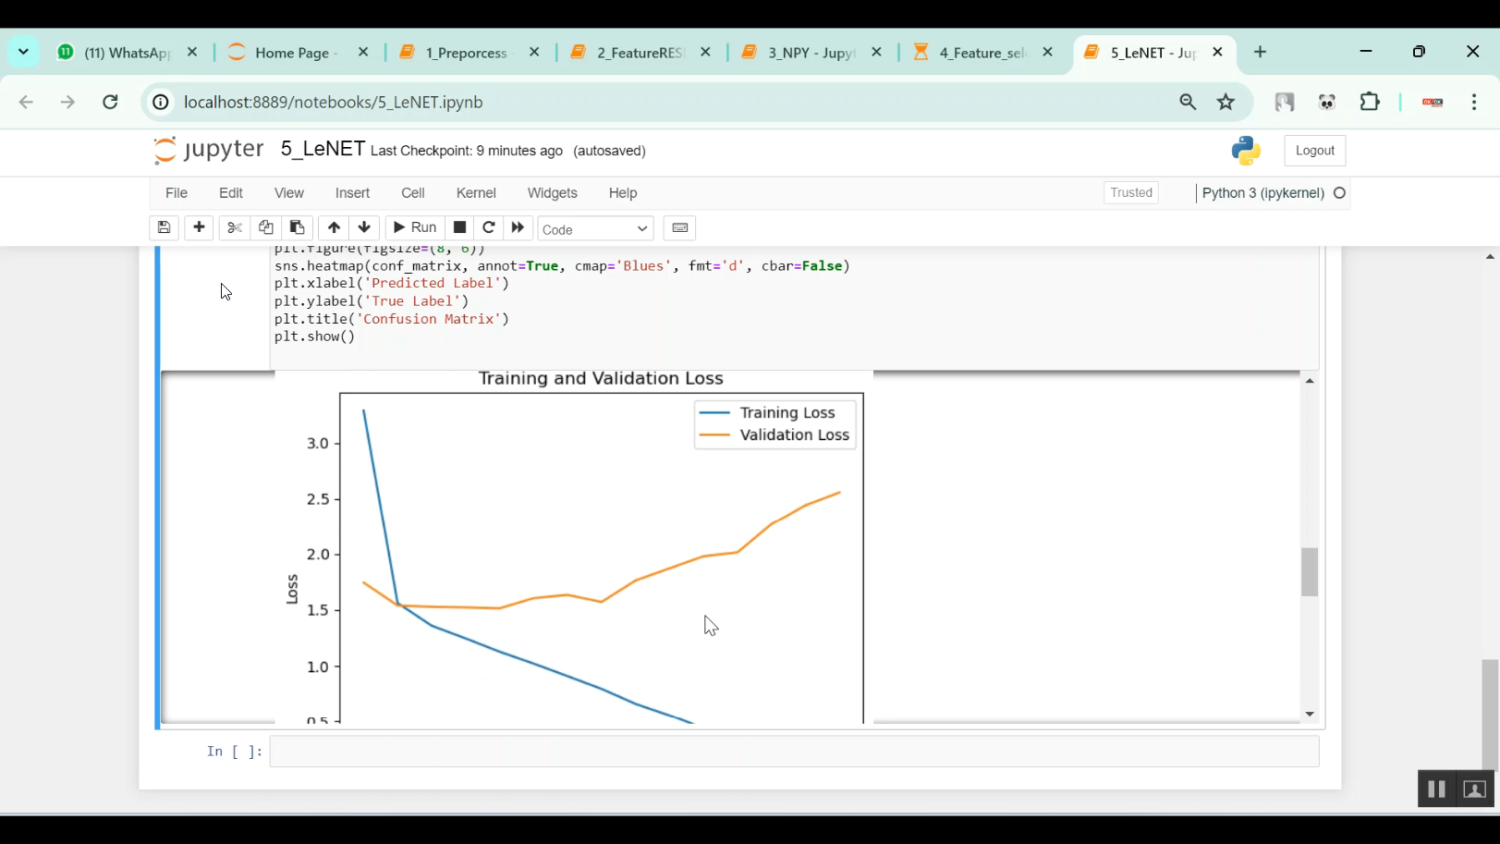Toggle the Trusted notebook indicator

(1131, 193)
